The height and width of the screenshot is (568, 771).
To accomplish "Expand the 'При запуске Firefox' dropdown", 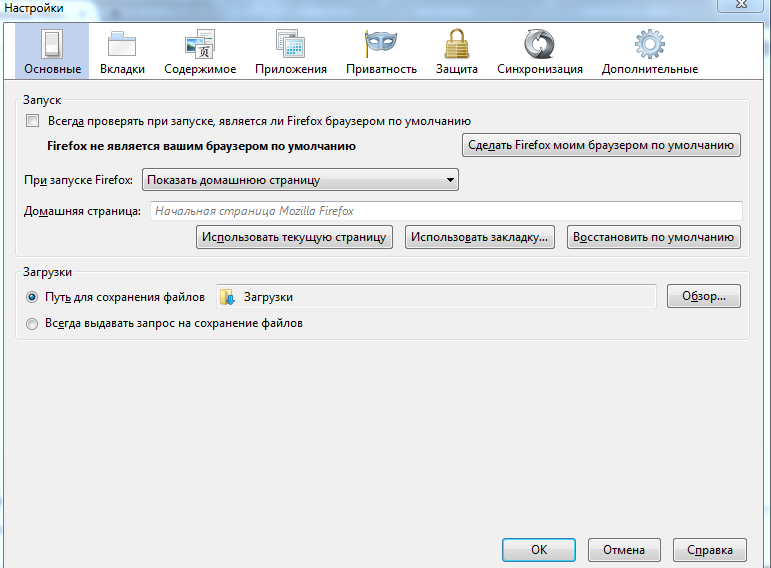I will click(x=300, y=180).
